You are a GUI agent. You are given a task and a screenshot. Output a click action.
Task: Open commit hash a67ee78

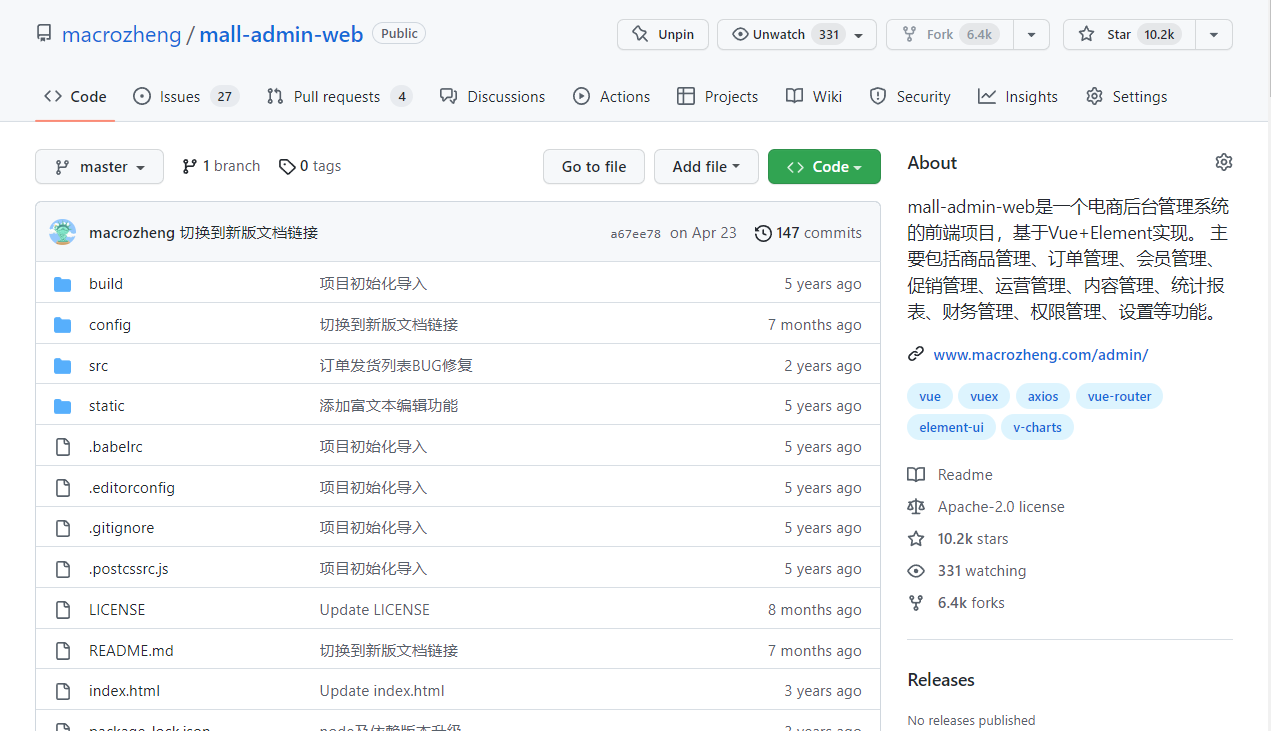pos(636,234)
